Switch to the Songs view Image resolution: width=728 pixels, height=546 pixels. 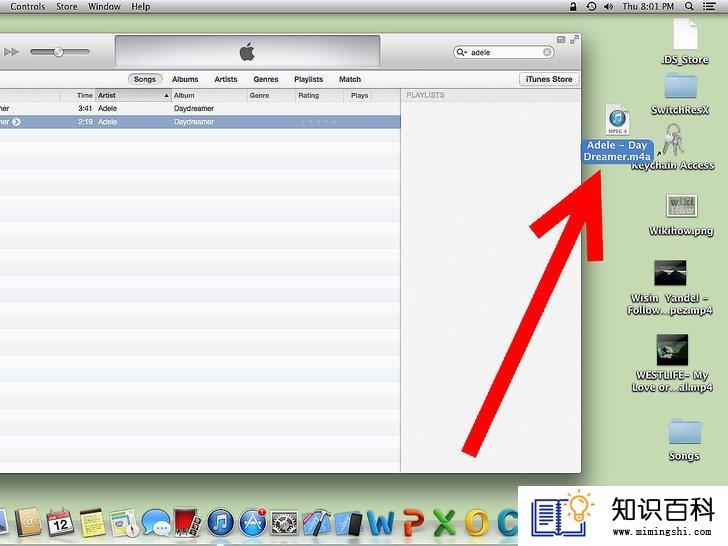145,79
